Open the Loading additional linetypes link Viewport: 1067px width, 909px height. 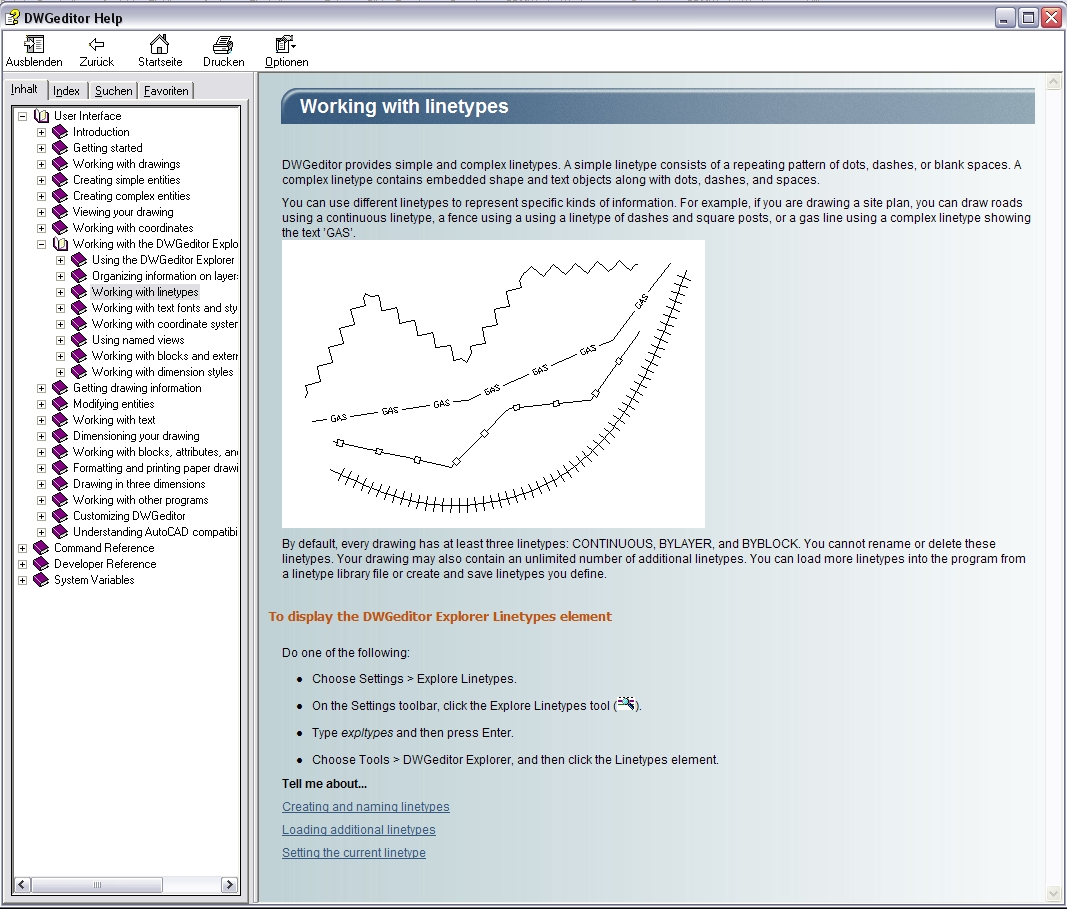click(359, 829)
